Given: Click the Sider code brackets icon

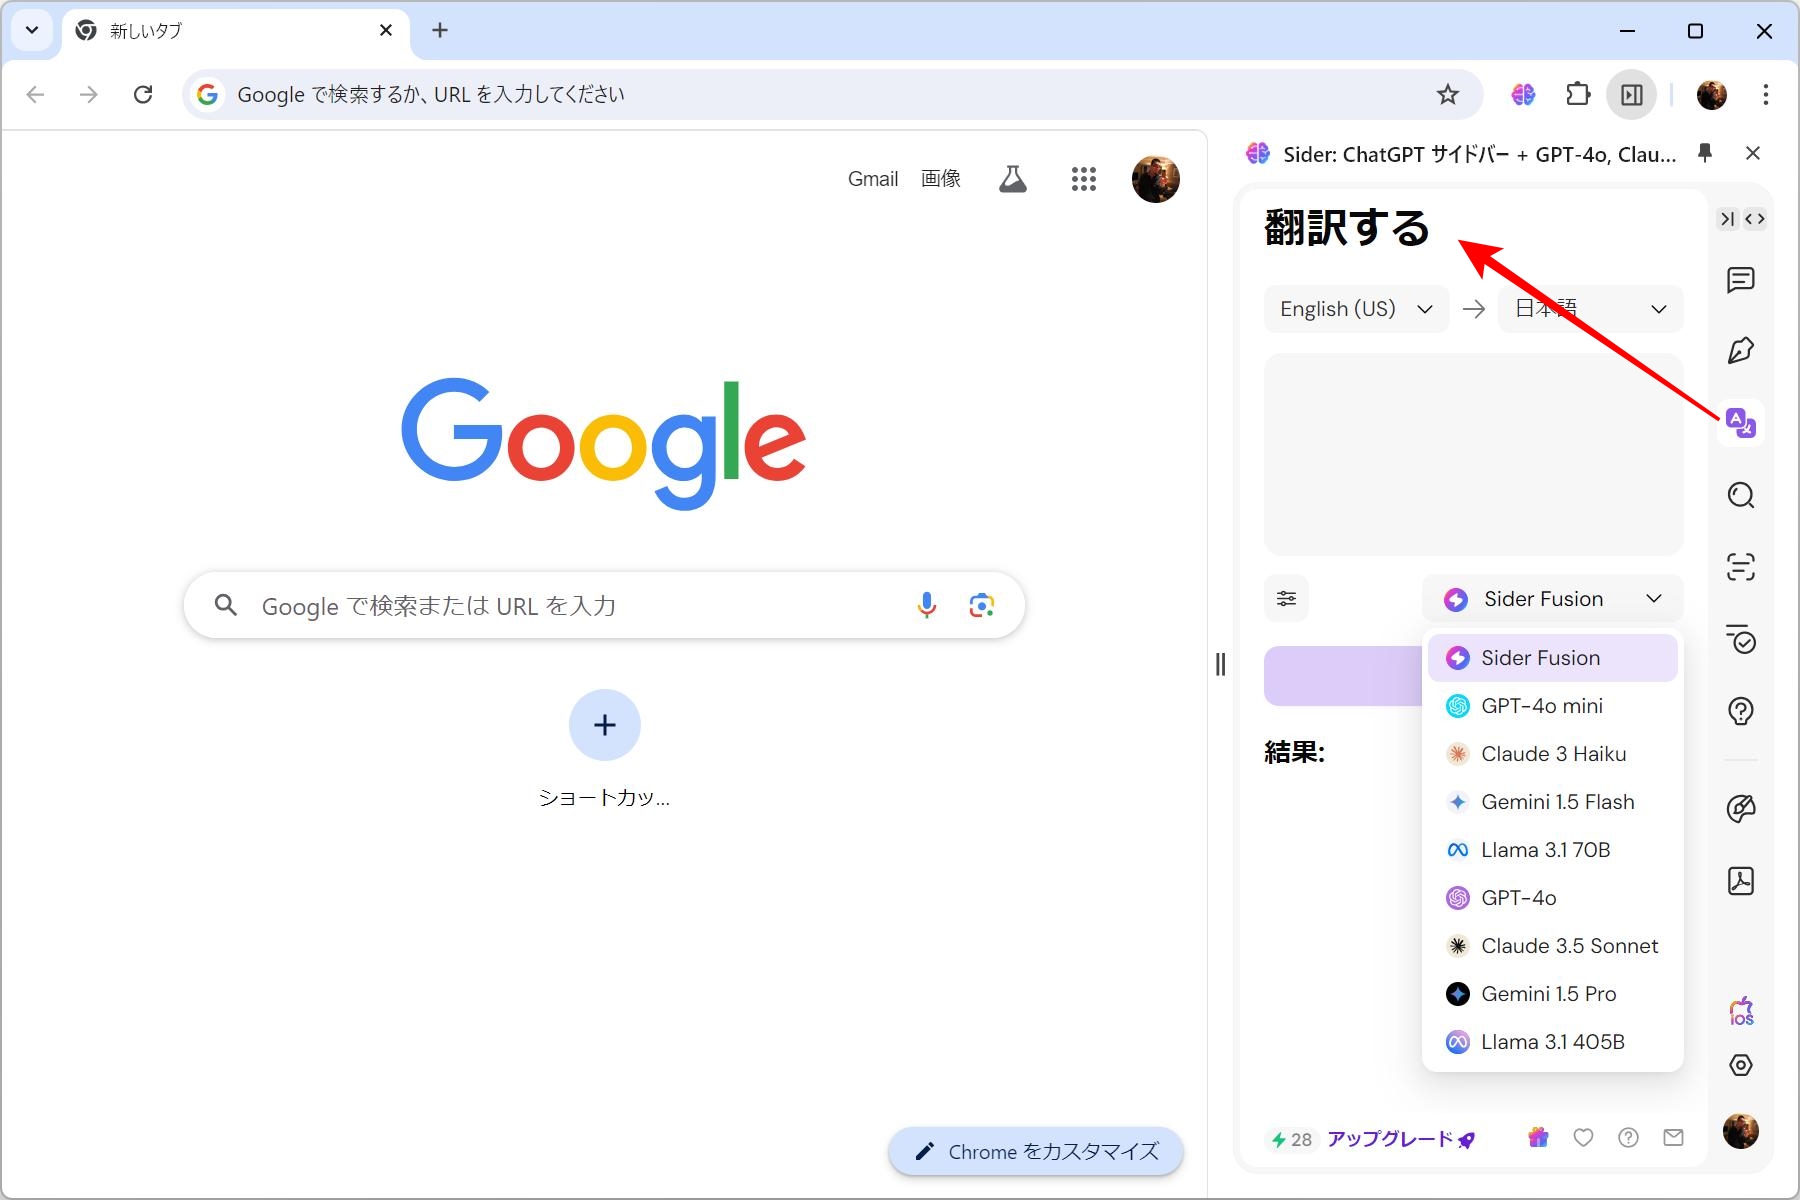Looking at the screenshot, I should pyautogui.click(x=1755, y=219).
